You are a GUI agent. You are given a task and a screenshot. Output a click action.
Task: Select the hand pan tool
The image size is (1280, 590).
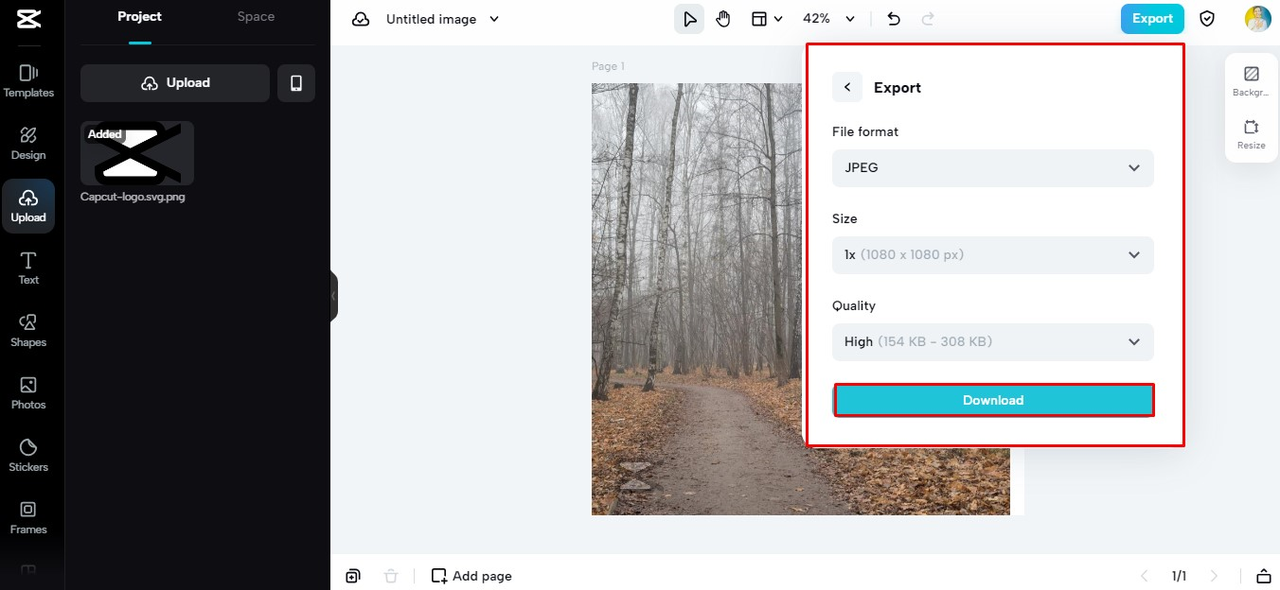[x=723, y=19]
